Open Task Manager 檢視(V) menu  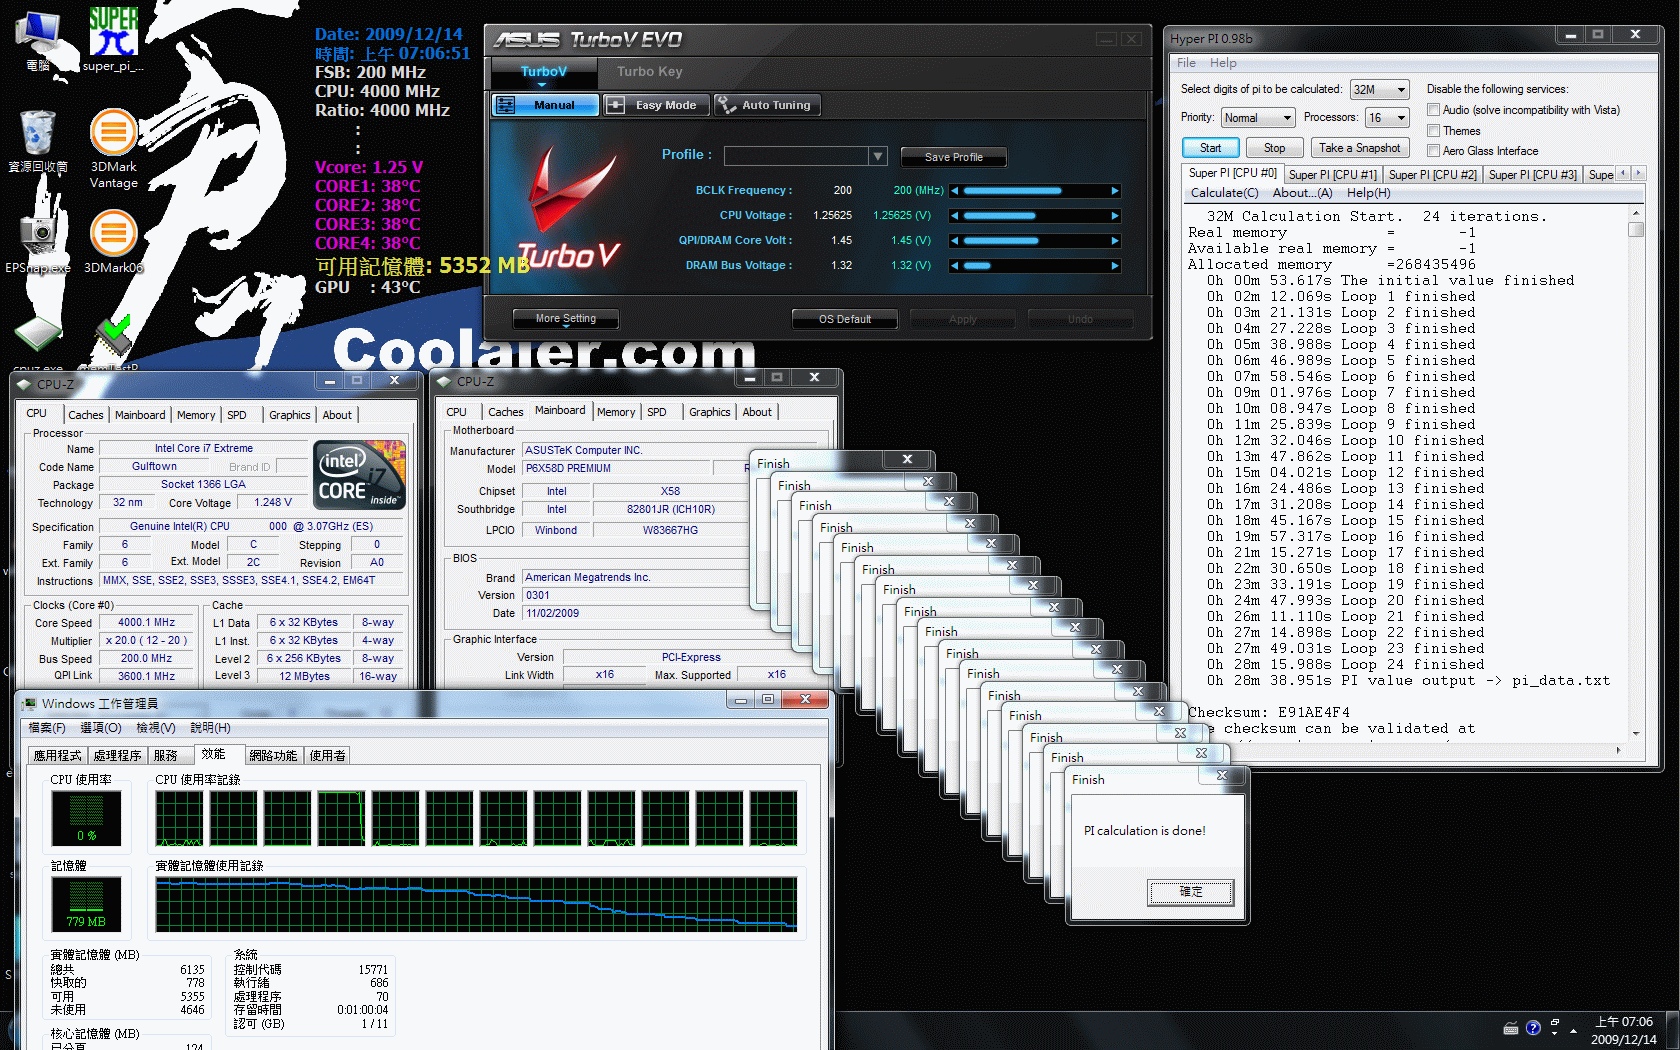[156, 728]
